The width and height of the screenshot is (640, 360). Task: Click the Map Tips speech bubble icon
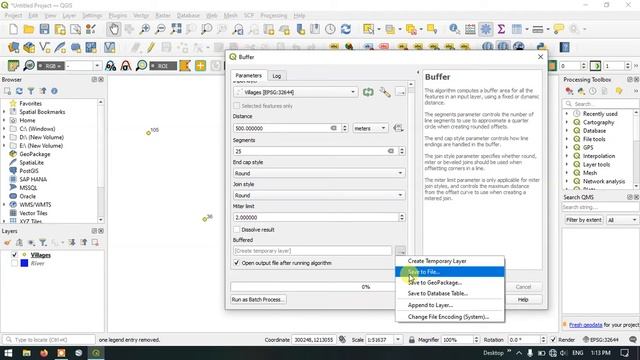558,29
